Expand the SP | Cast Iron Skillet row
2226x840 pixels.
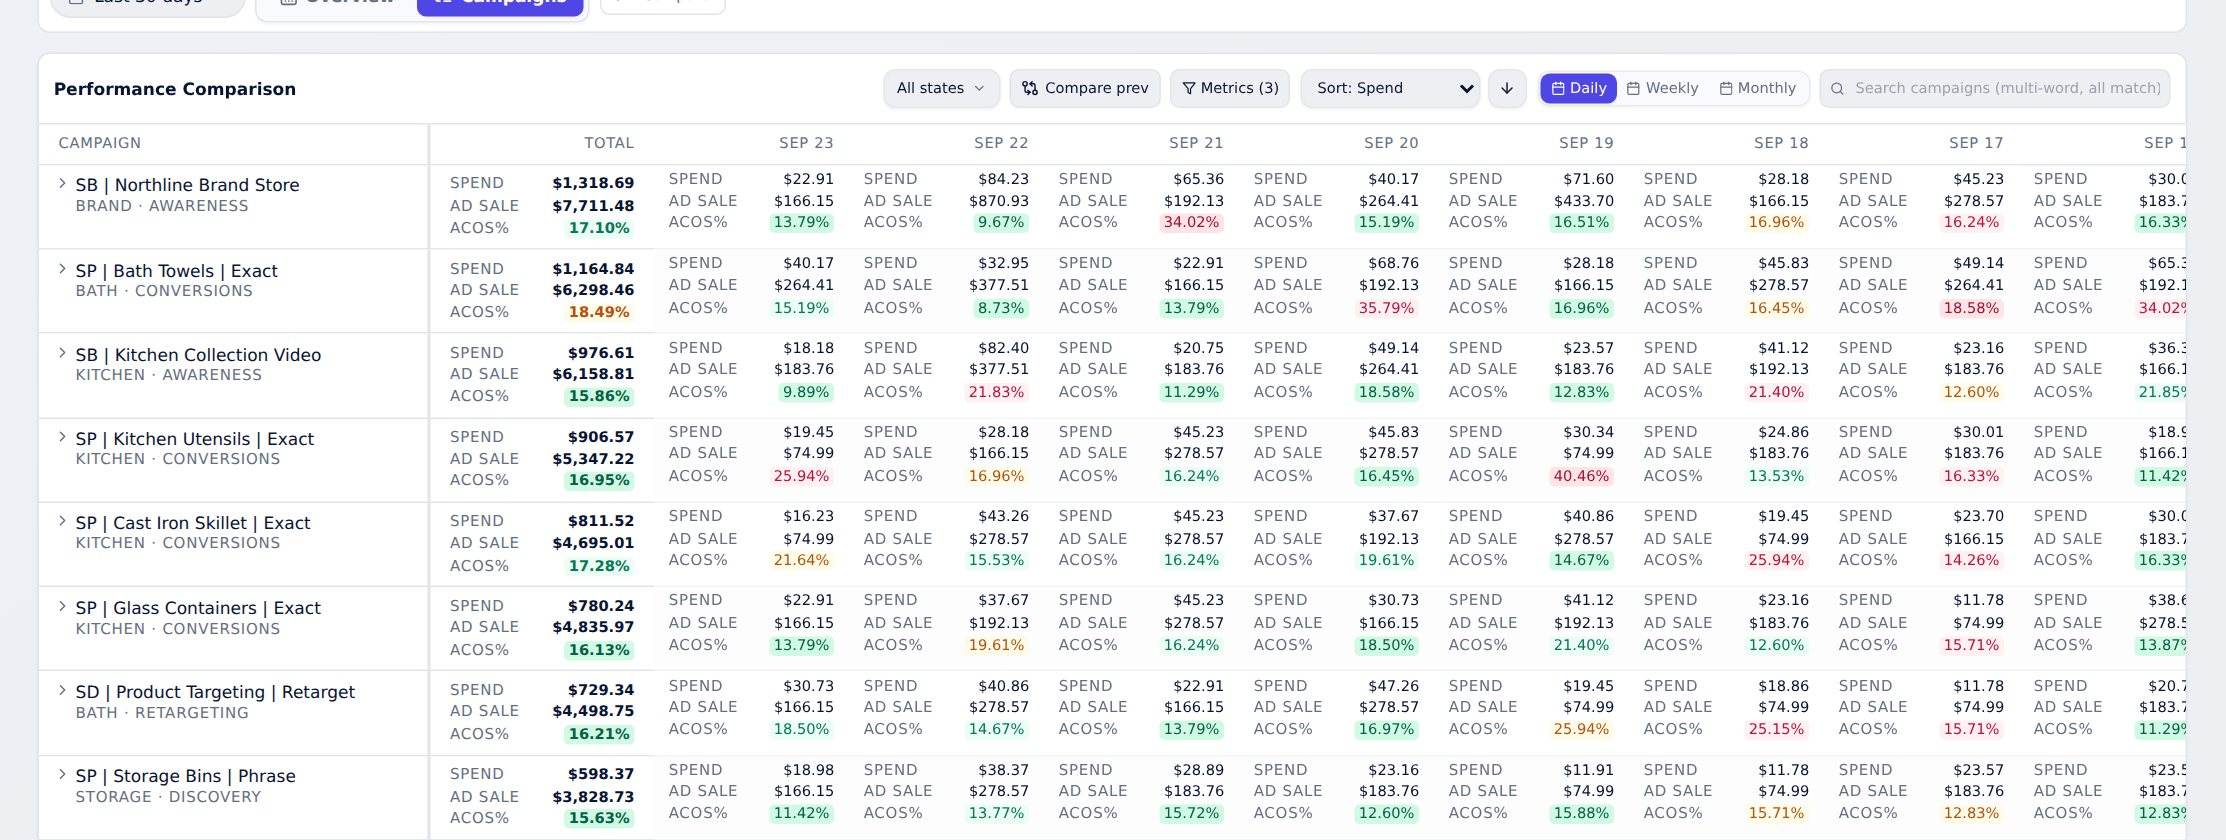[x=62, y=522]
